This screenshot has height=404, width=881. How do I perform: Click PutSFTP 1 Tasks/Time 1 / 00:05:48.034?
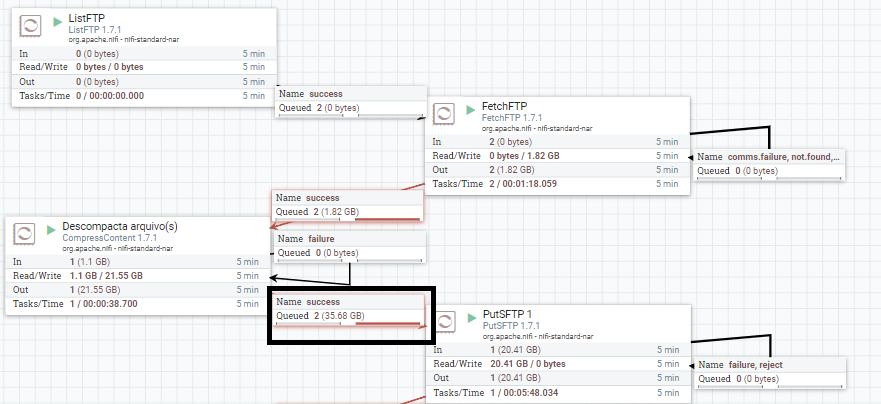click(x=524, y=393)
